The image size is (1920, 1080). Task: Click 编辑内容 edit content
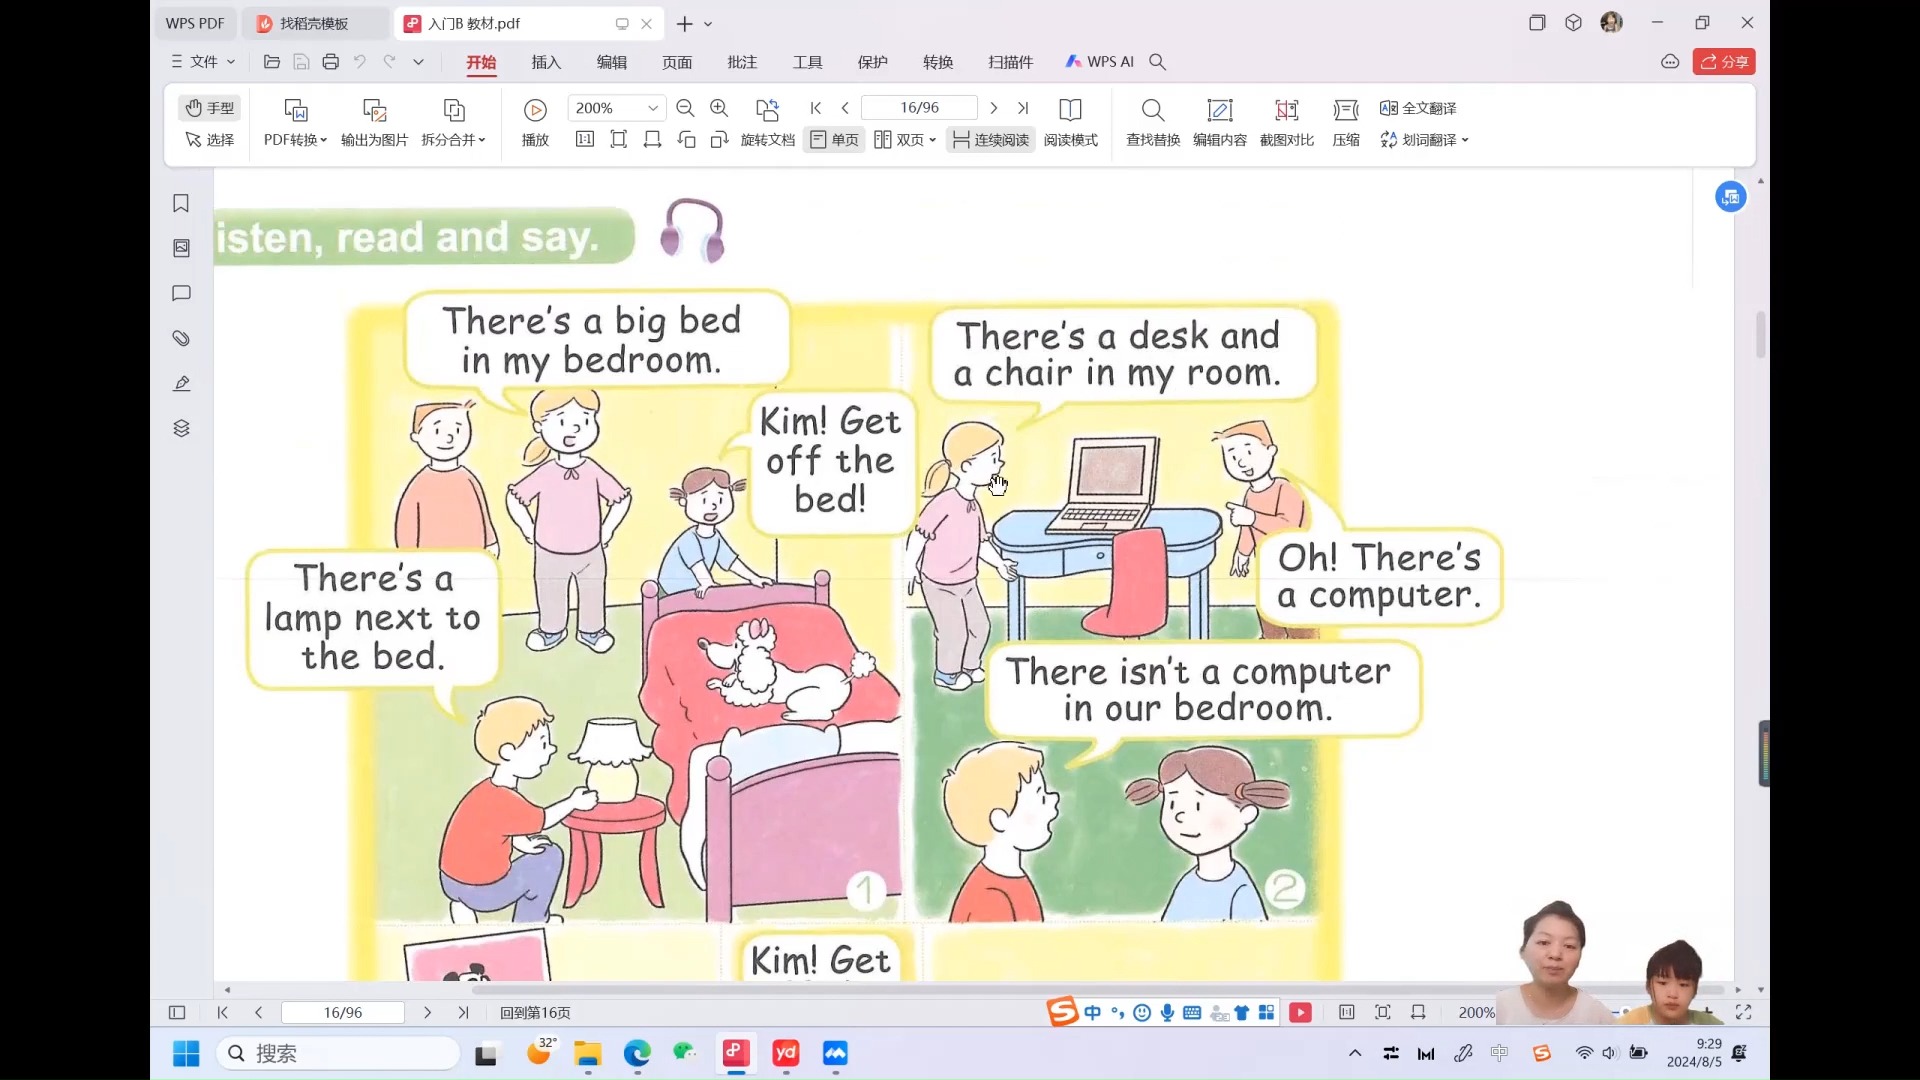(x=1220, y=123)
